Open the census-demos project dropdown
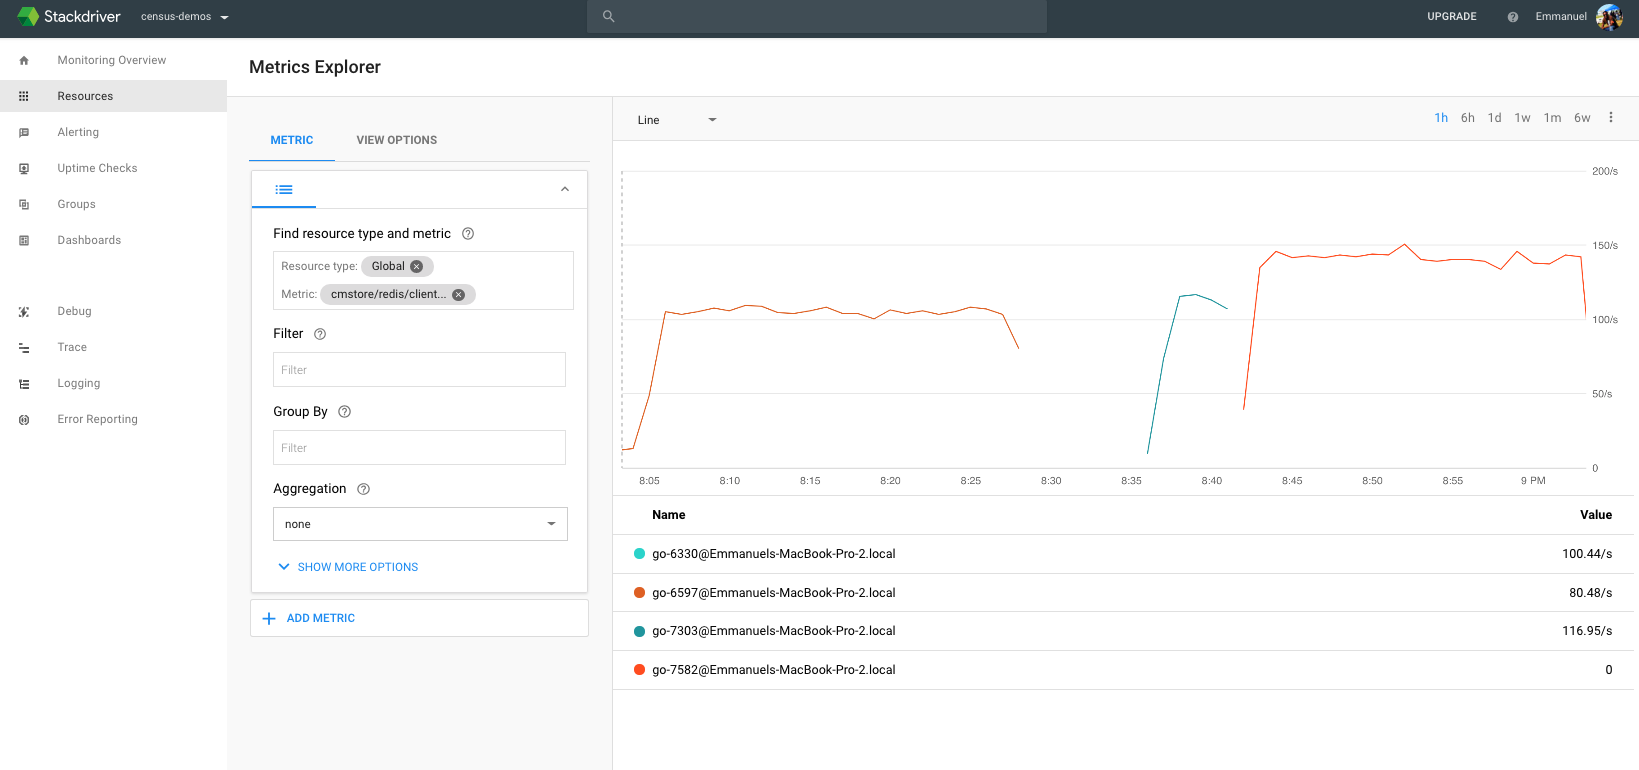Image resolution: width=1639 pixels, height=770 pixels. [184, 17]
